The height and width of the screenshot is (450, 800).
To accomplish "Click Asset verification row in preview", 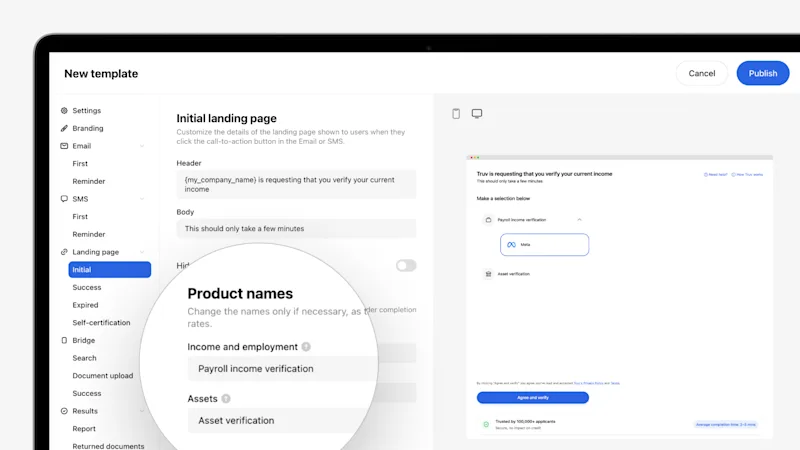I will pos(513,274).
